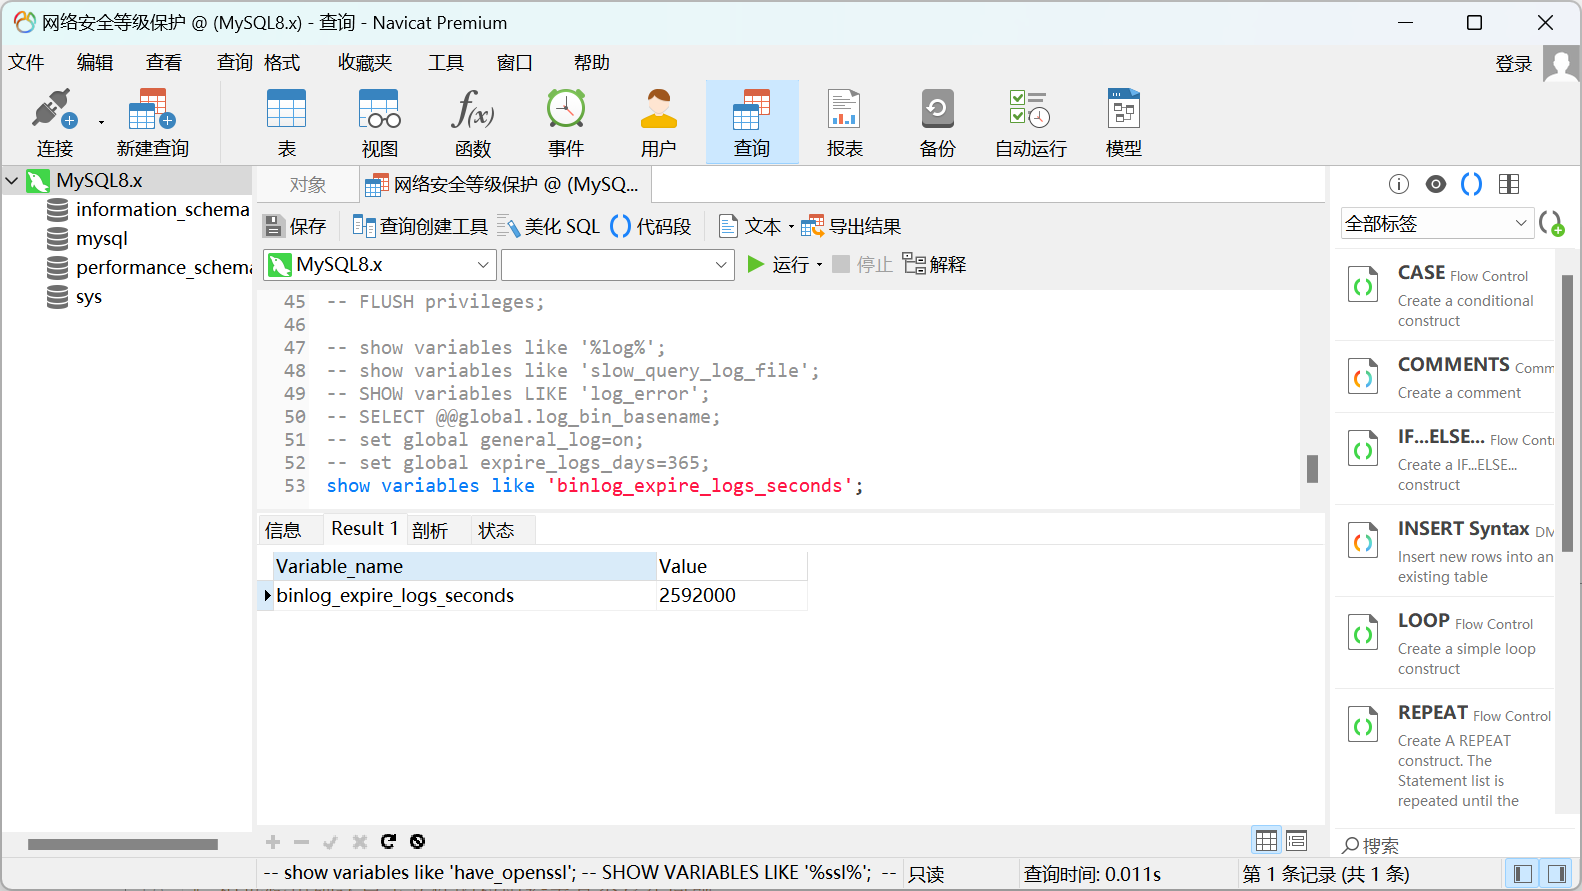Click the query editor vertical scrollbar thumb
This screenshot has height=891, width=1582.
coord(1312,469)
